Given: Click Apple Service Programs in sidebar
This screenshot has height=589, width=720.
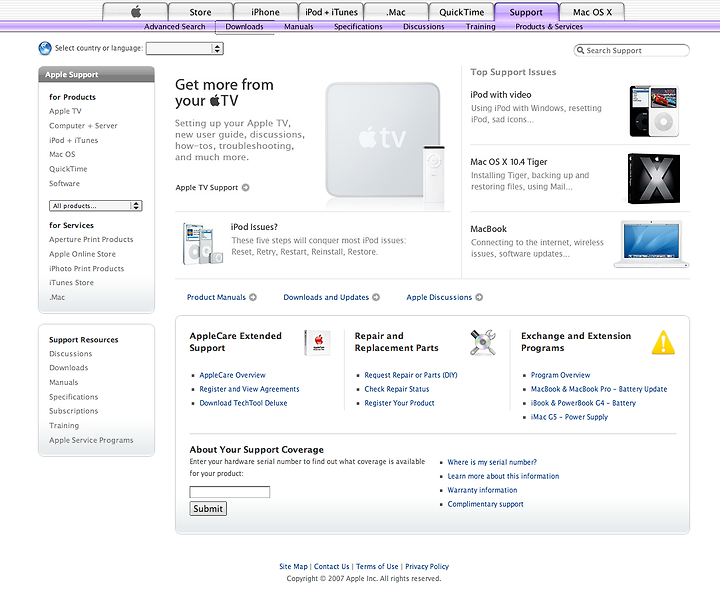Looking at the screenshot, I should coord(91,440).
